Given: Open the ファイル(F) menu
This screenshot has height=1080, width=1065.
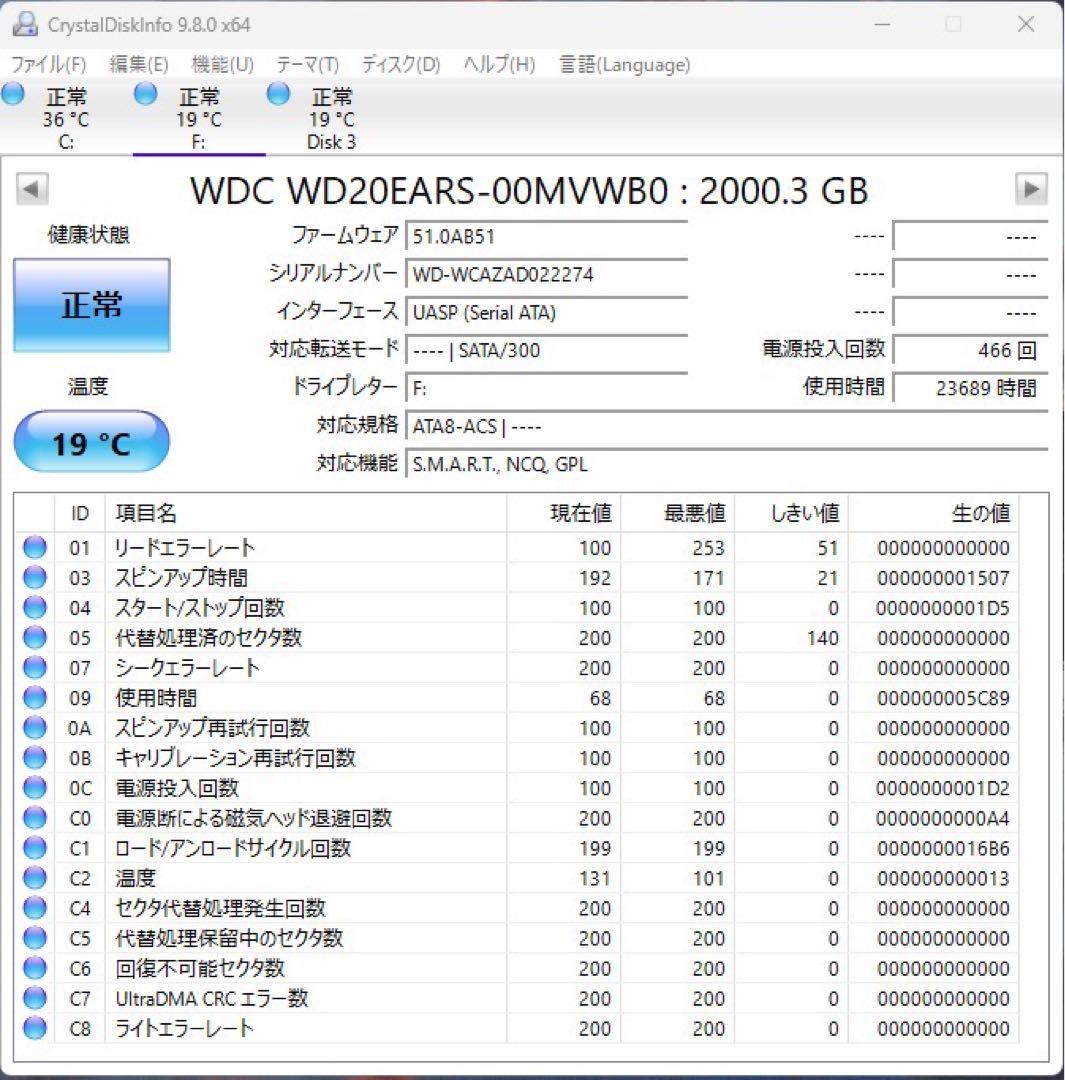Looking at the screenshot, I should (48, 65).
